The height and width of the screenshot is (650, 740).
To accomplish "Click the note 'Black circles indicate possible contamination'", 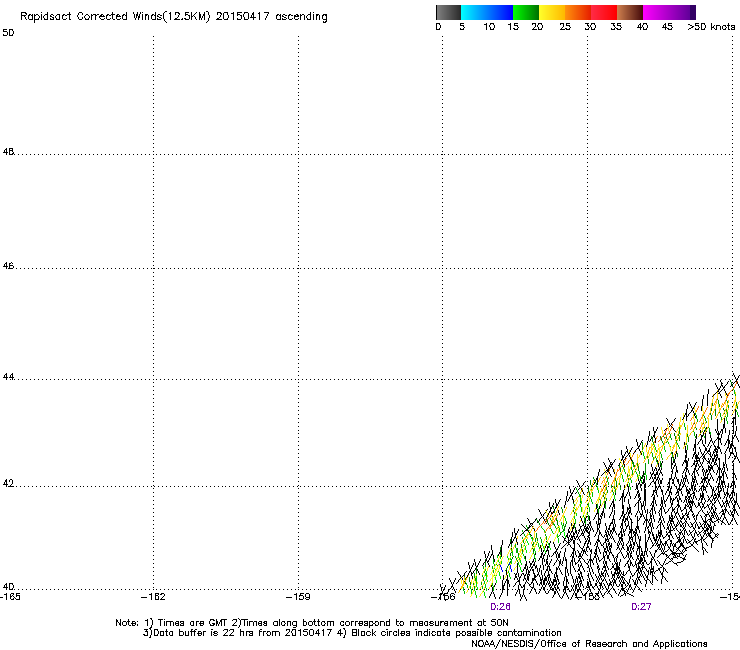I will tap(456, 633).
